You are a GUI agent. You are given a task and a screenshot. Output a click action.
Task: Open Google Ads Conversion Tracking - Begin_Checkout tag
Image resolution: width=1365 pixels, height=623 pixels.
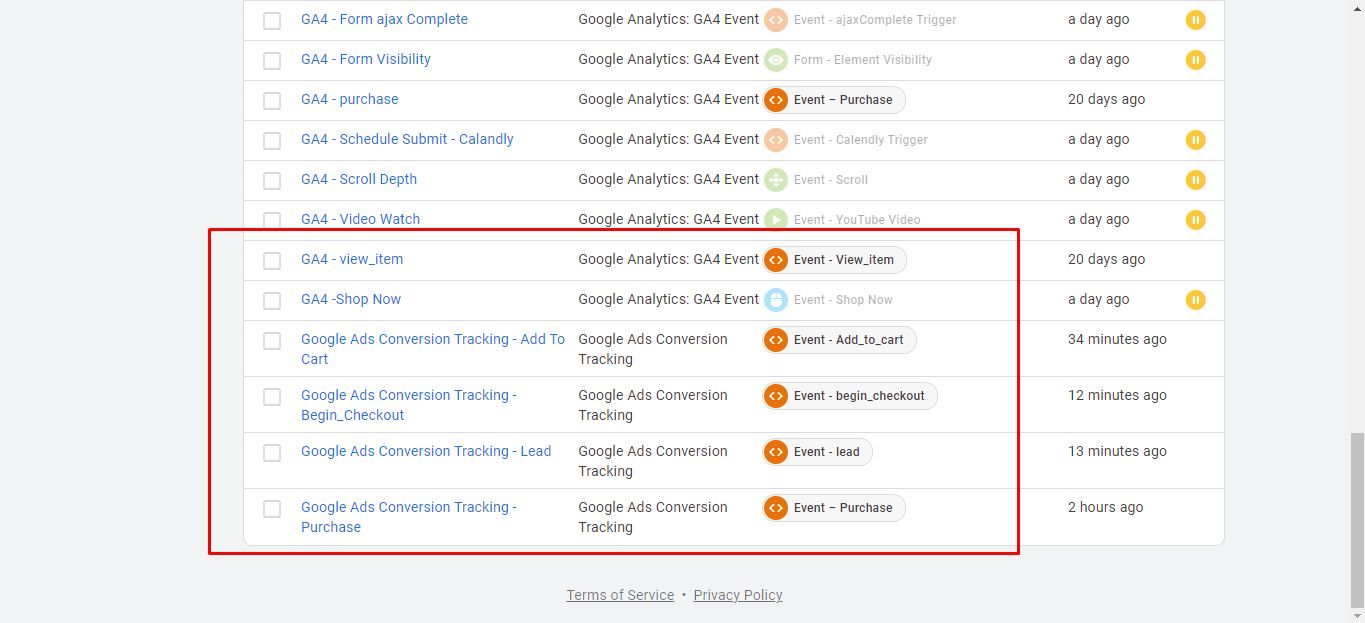(409, 405)
